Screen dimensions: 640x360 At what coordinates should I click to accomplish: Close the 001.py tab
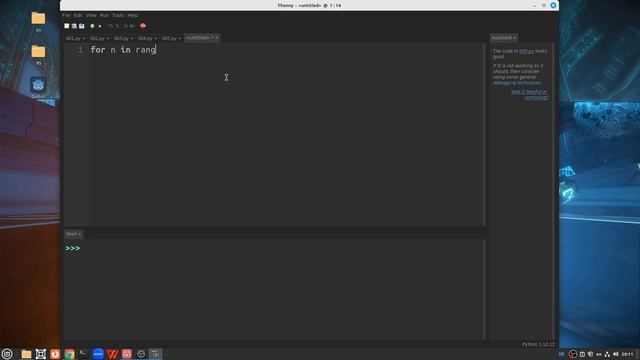[x=84, y=38]
